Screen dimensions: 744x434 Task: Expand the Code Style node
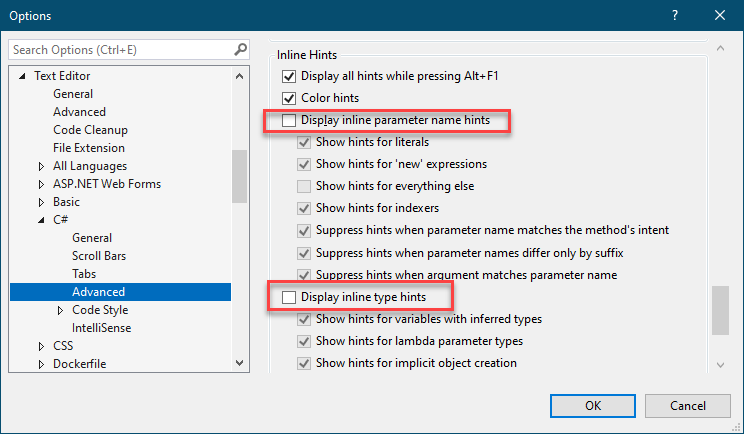coord(60,310)
